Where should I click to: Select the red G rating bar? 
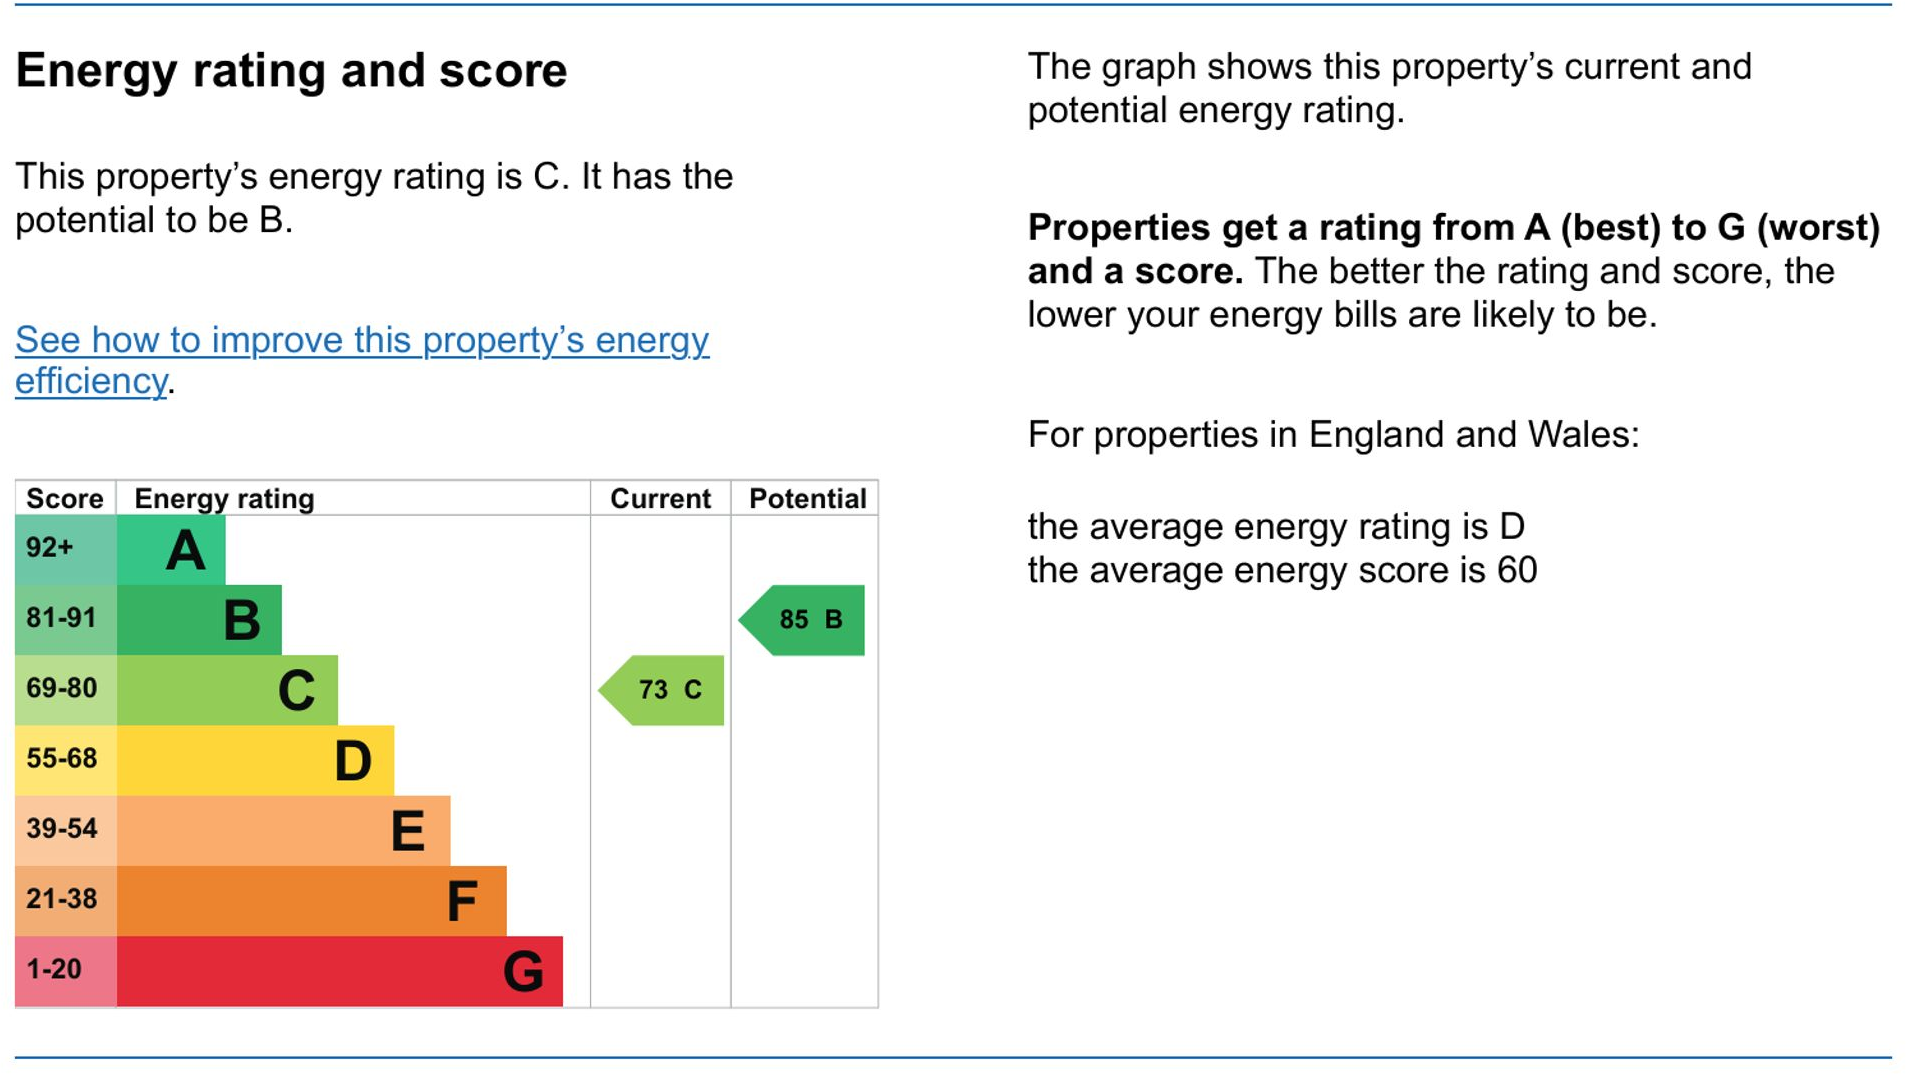pyautogui.click(x=339, y=971)
